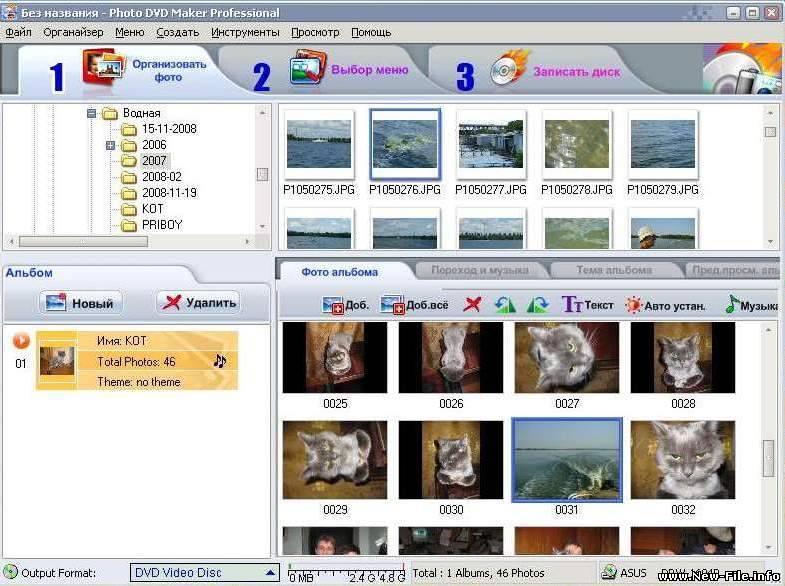Viewport: 785px width, 586px height.
Task: Delete selected photo with red X icon
Action: click(472, 304)
